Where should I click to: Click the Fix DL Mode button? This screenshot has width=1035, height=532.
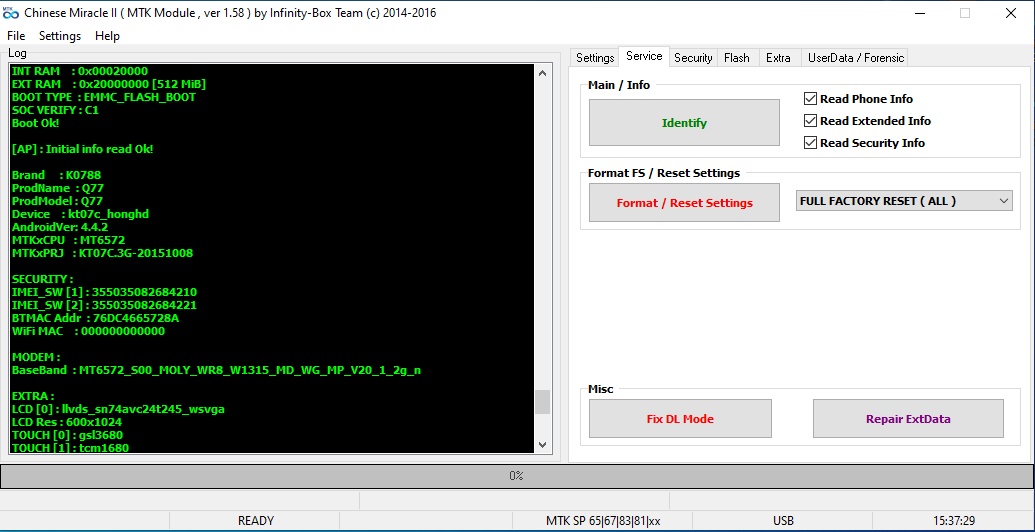tap(680, 419)
